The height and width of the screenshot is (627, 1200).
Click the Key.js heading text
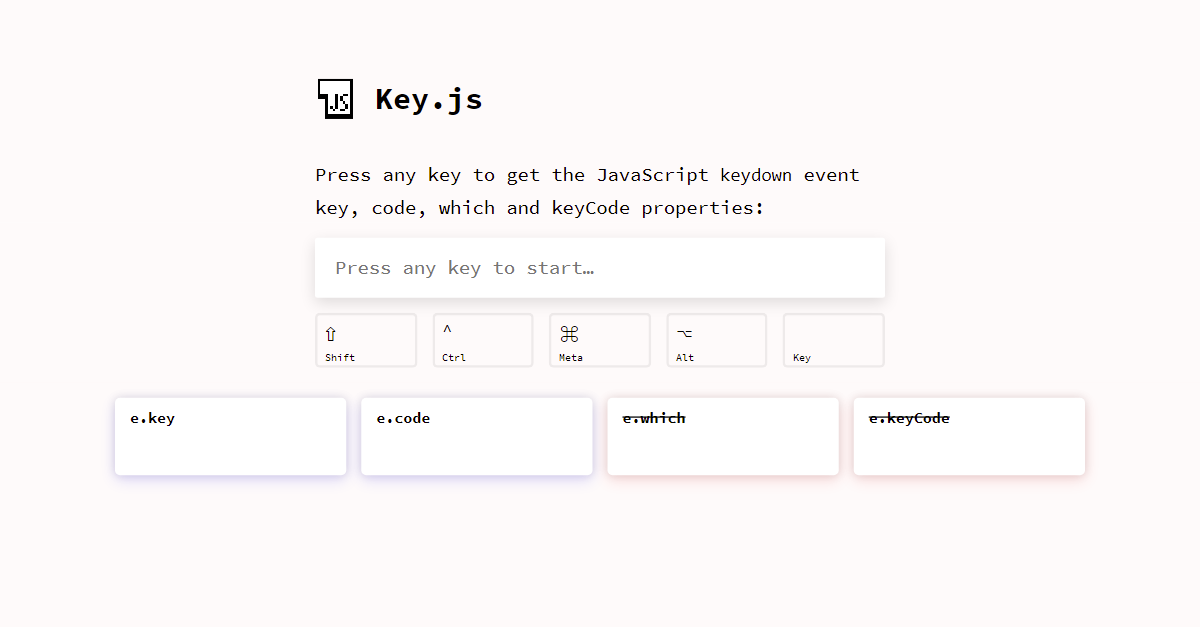(429, 98)
